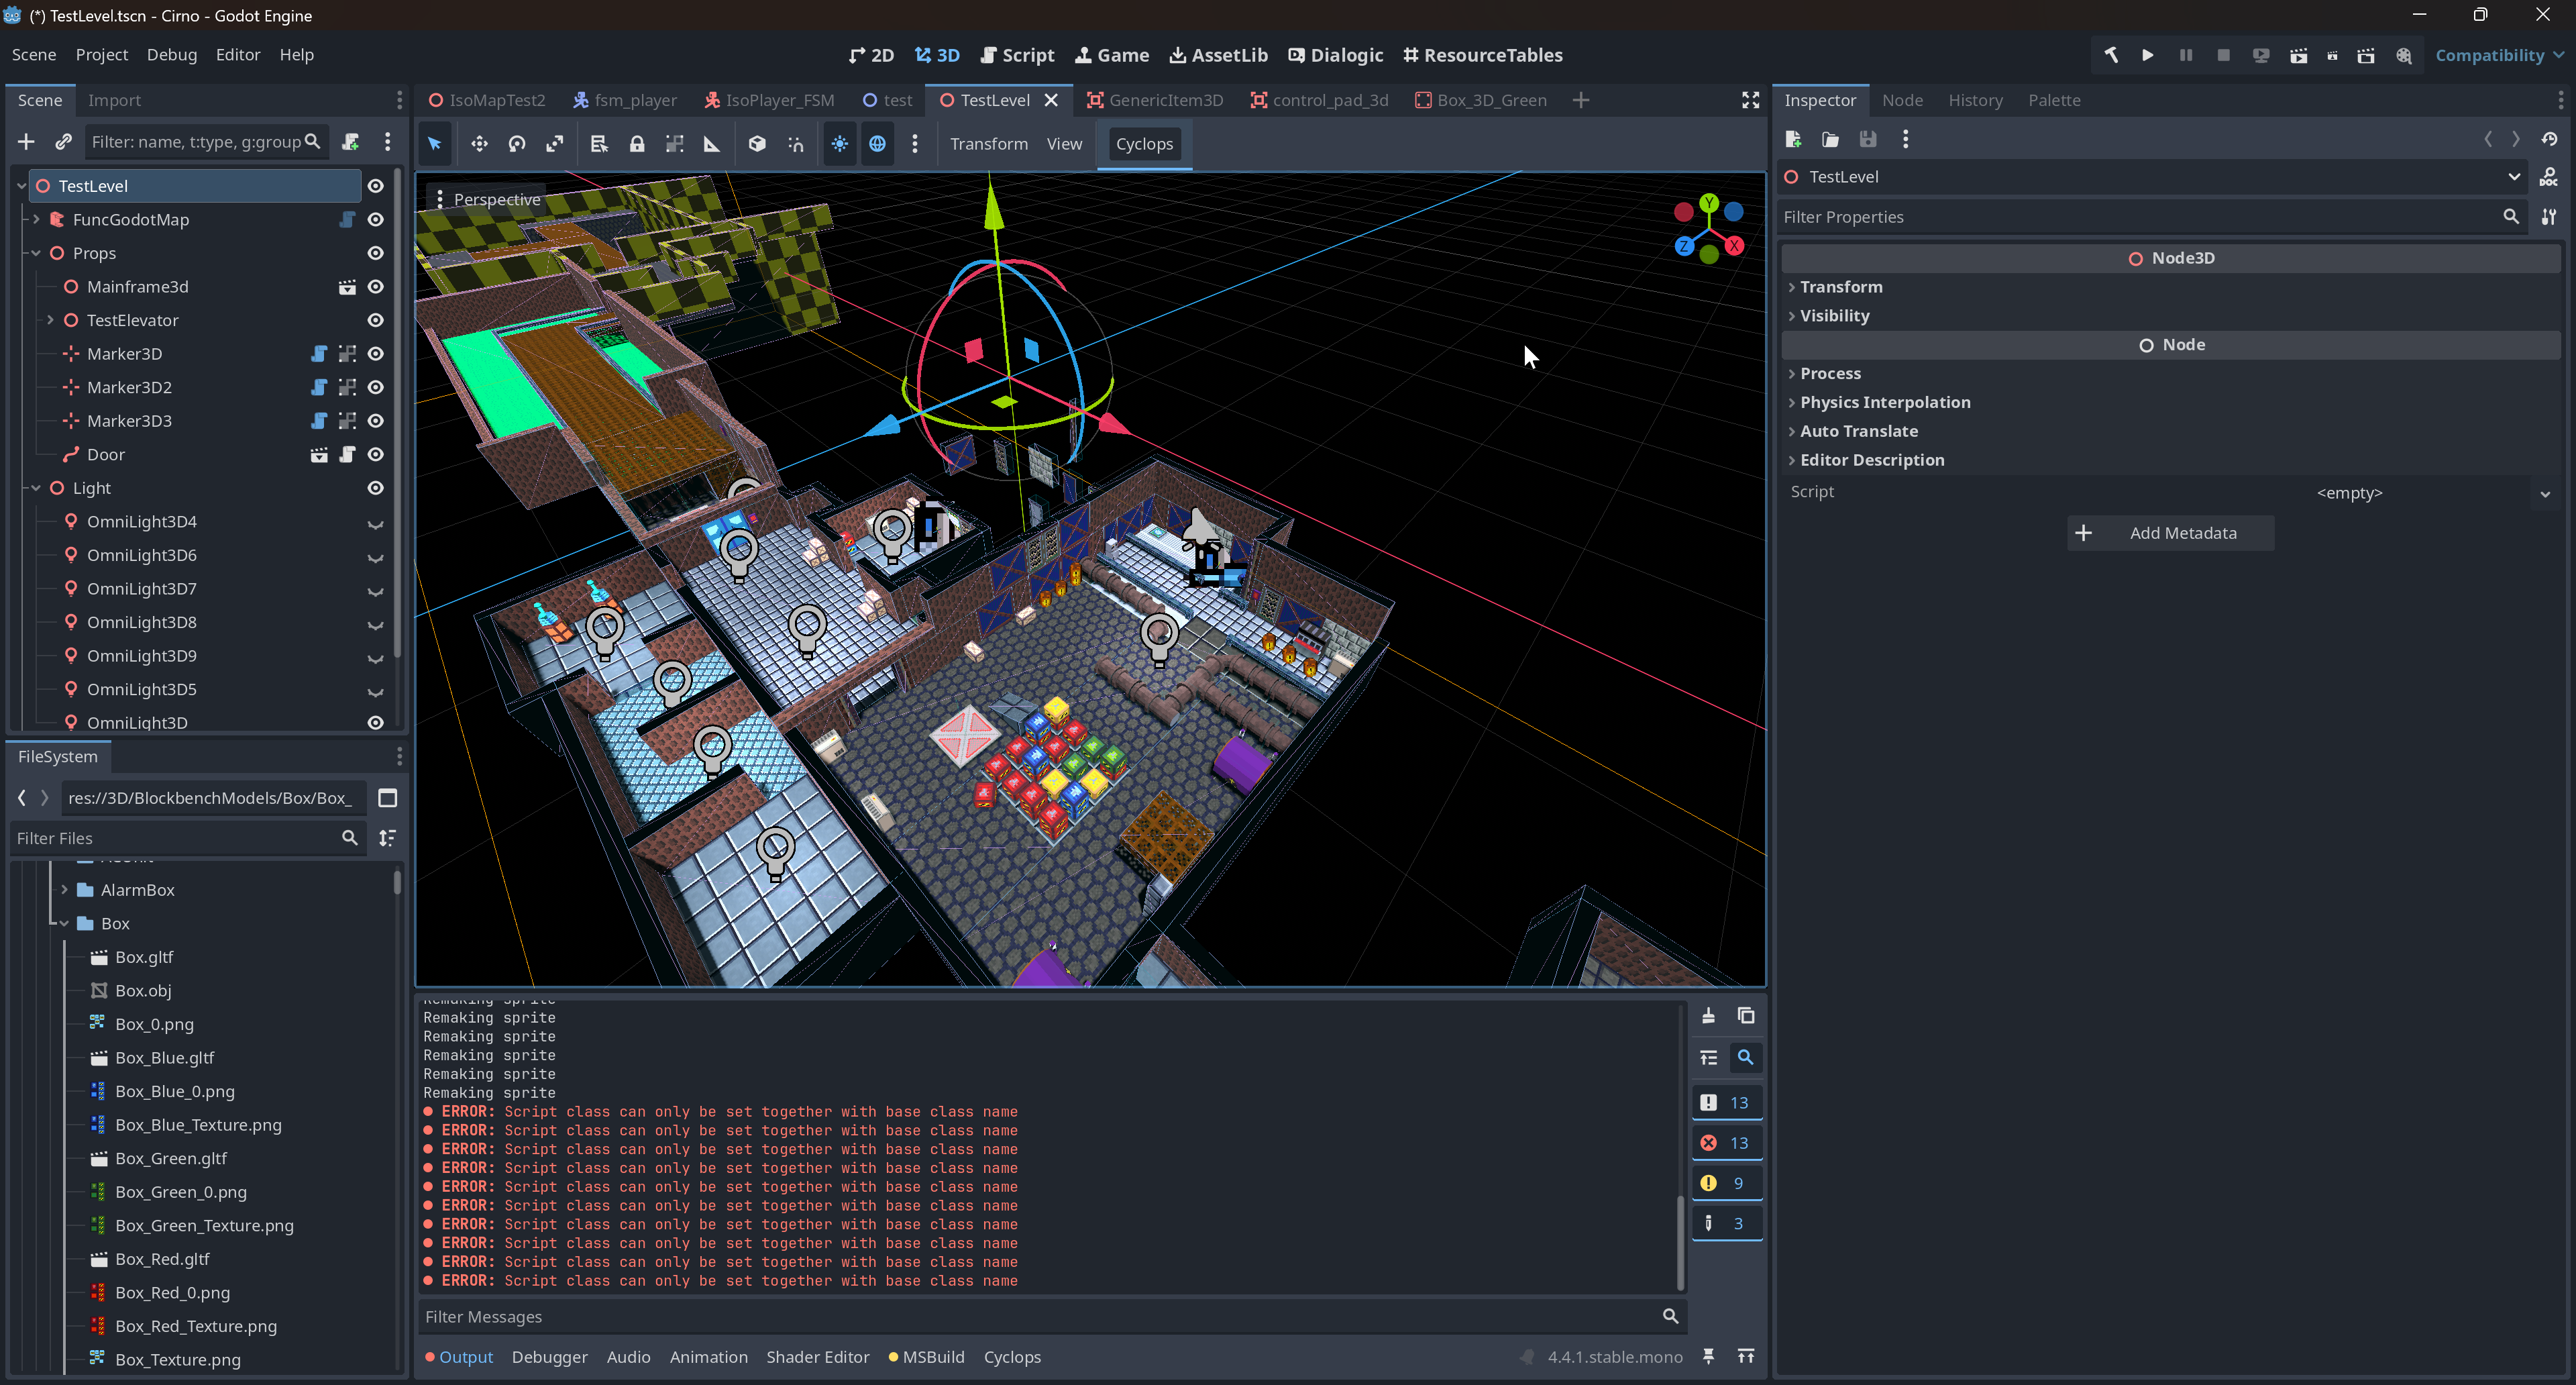Clear the output log
This screenshot has width=2576, height=1385.
coord(1708,1016)
